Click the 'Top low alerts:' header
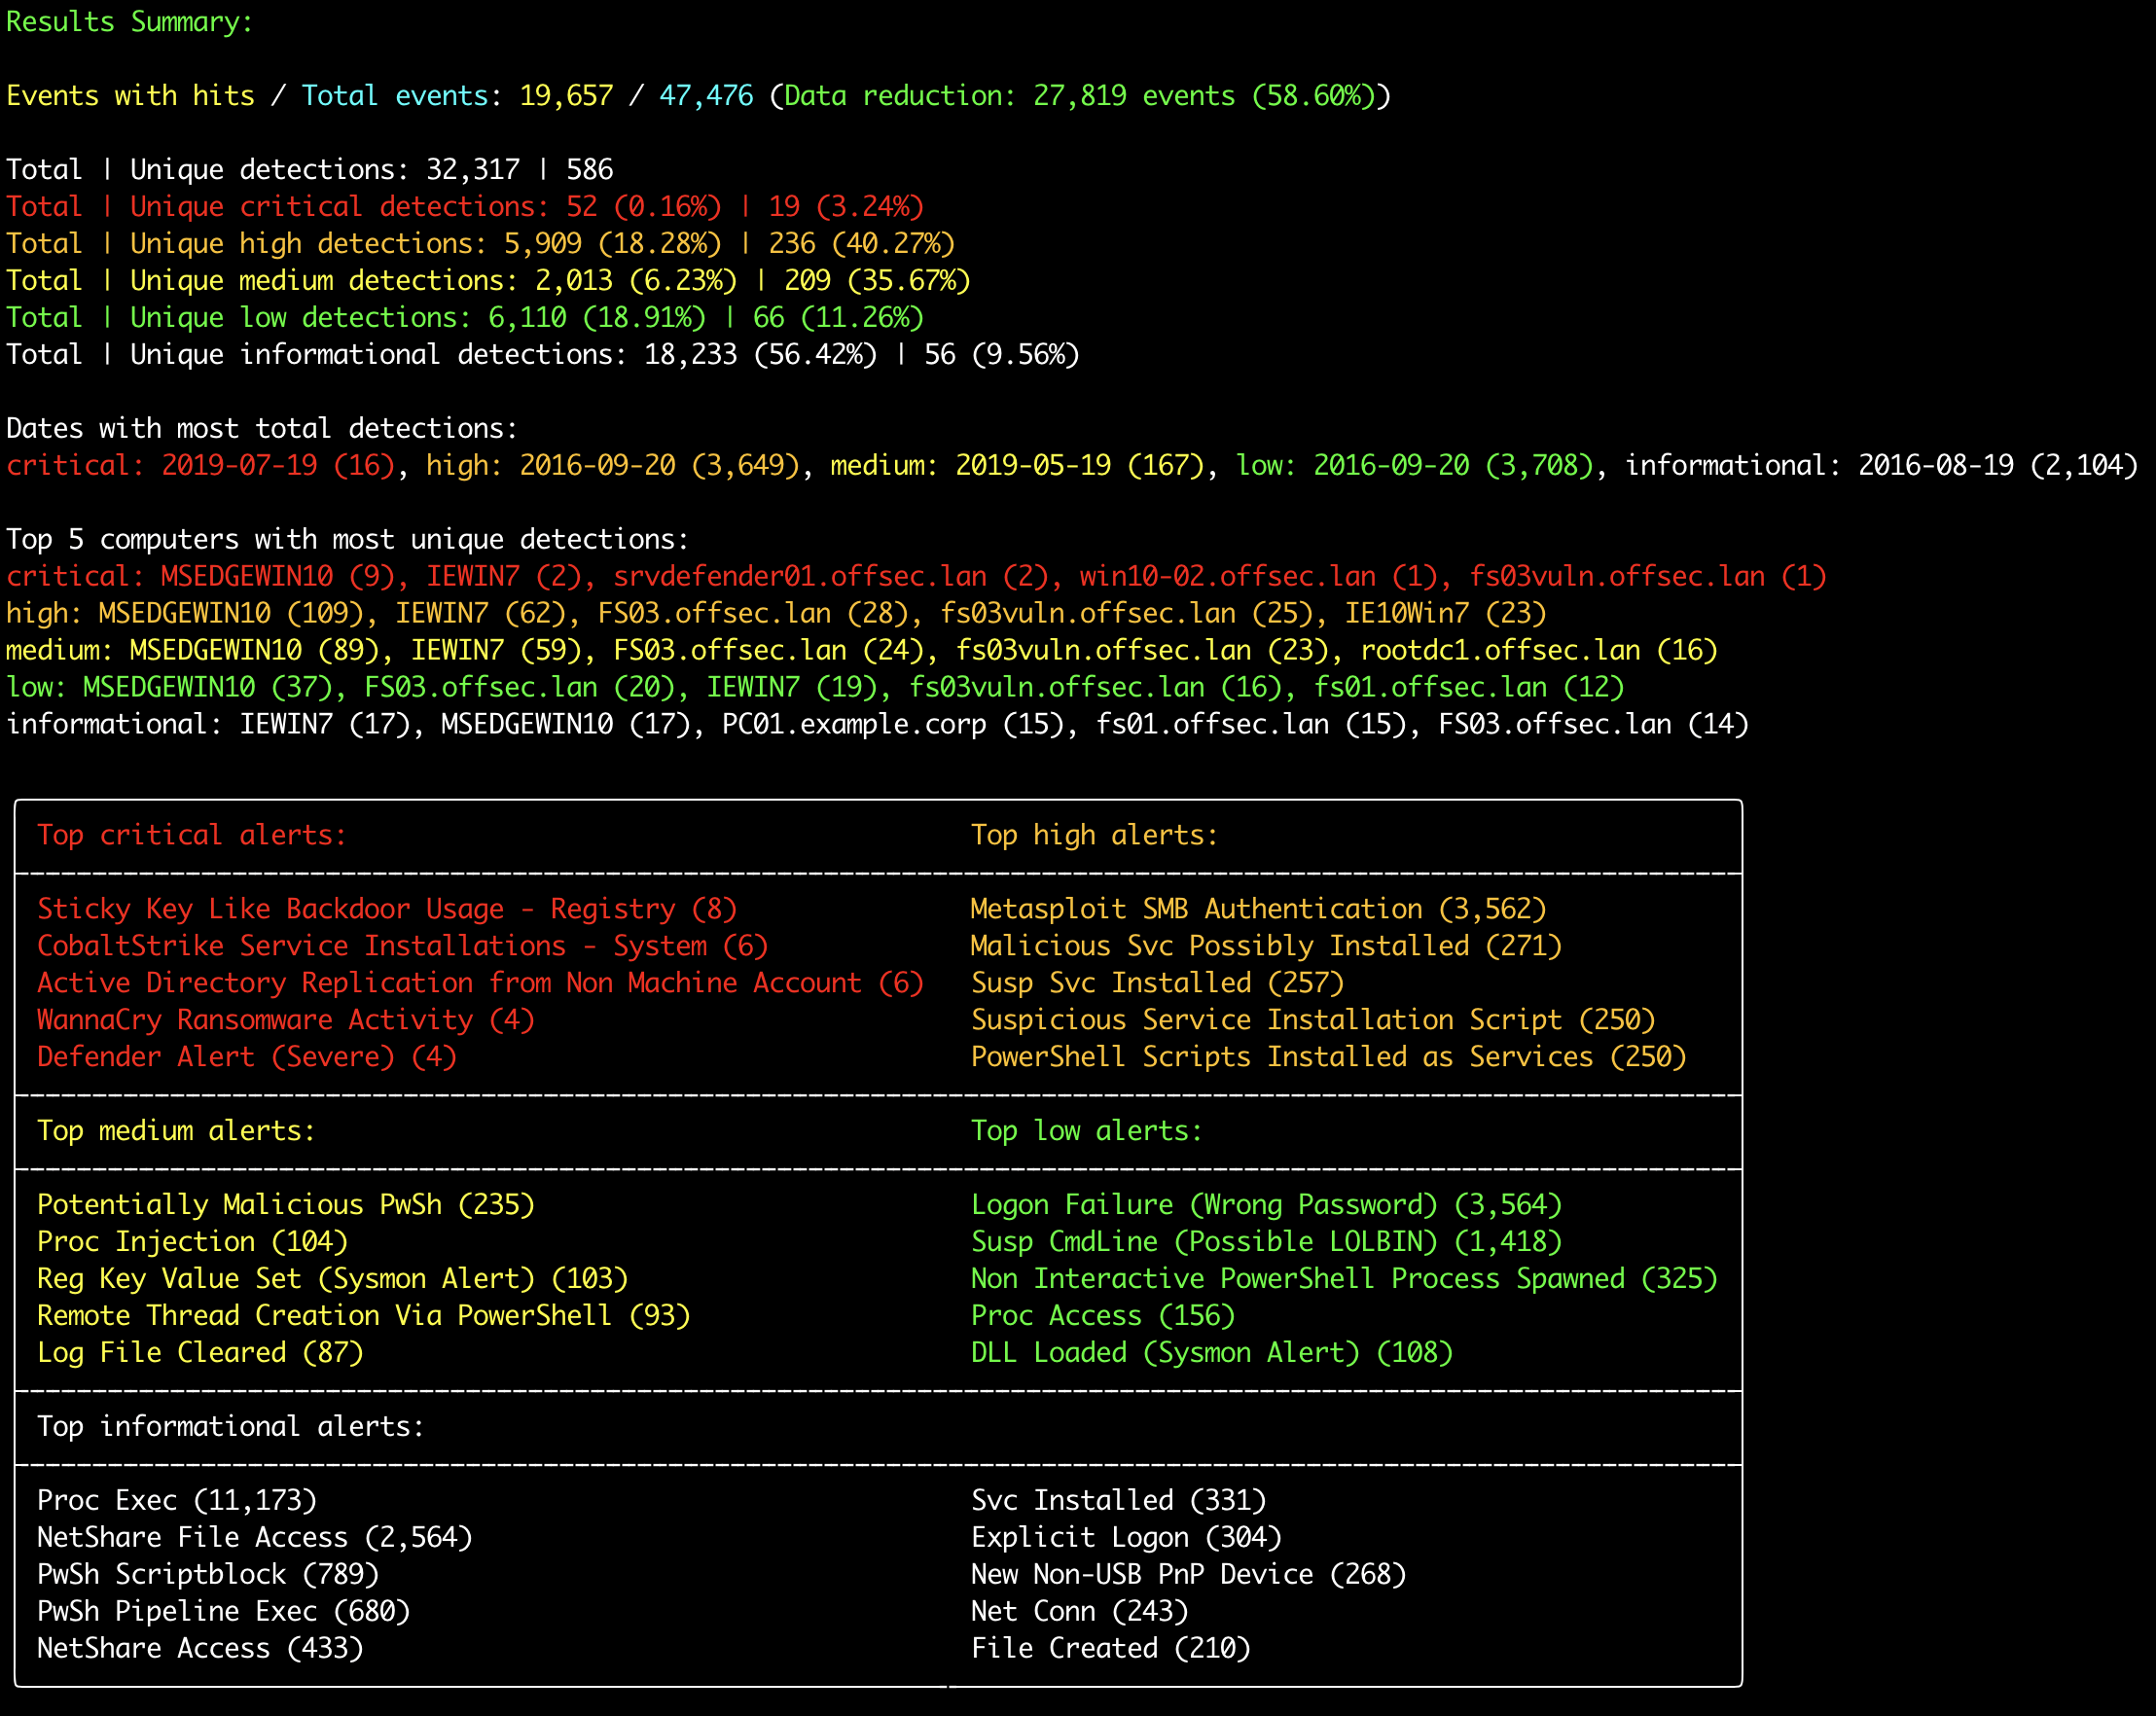Viewport: 2156px width, 1716px height. 1086,1131
